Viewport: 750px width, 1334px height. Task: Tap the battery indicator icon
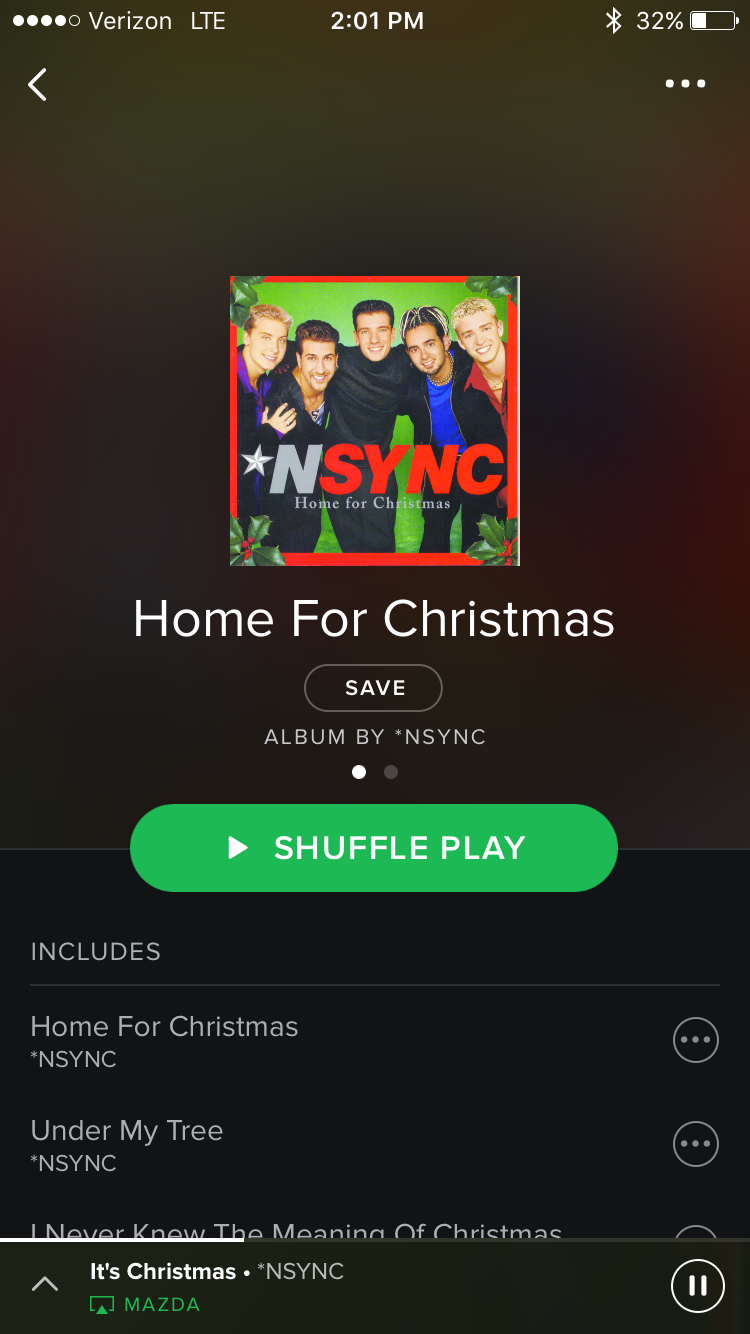713,21
